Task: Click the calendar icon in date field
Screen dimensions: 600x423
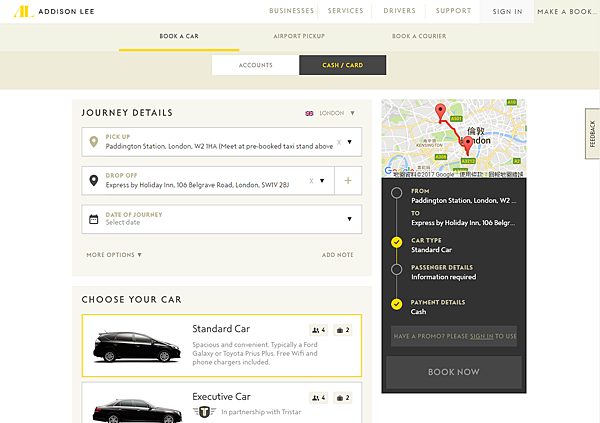Action: (x=93, y=219)
